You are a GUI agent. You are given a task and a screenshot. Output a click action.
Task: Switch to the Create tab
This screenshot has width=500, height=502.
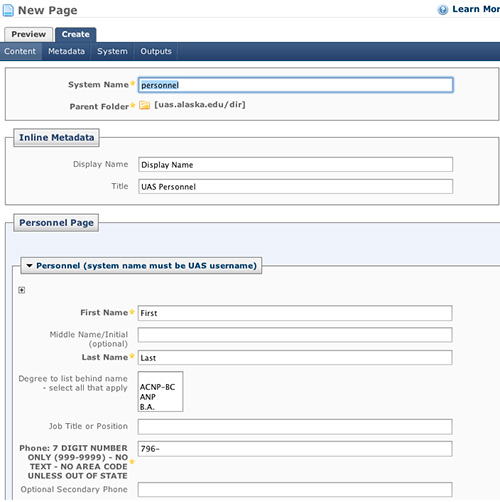76,34
